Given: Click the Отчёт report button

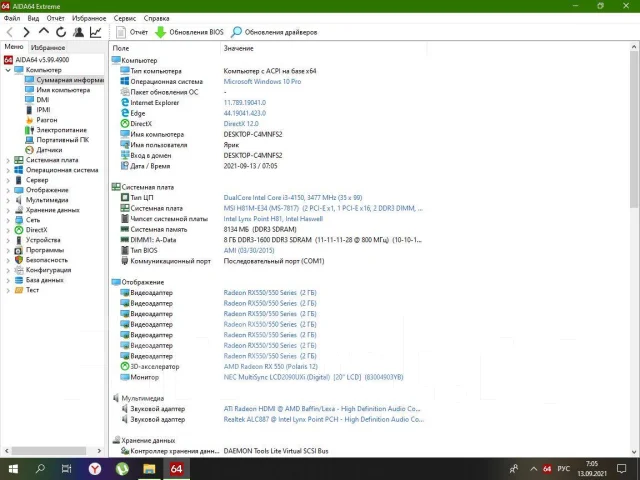Looking at the screenshot, I should pyautogui.click(x=132, y=32).
